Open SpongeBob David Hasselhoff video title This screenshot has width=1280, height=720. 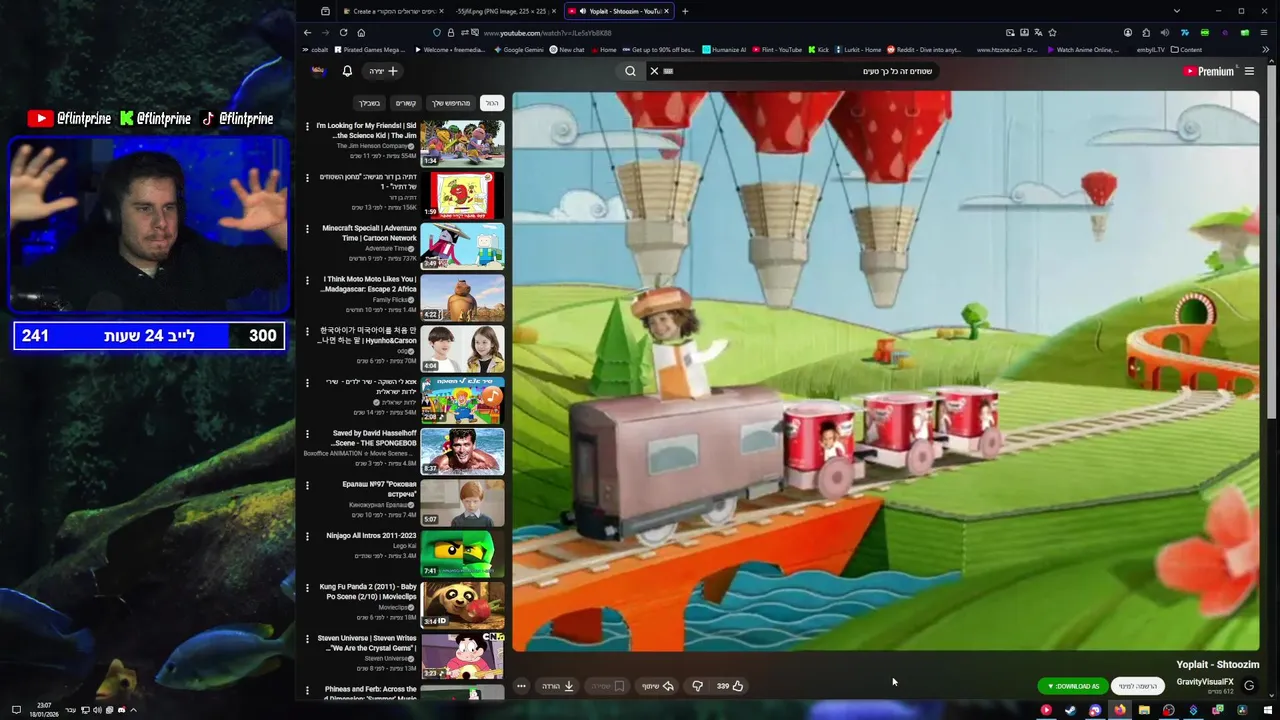click(374, 438)
